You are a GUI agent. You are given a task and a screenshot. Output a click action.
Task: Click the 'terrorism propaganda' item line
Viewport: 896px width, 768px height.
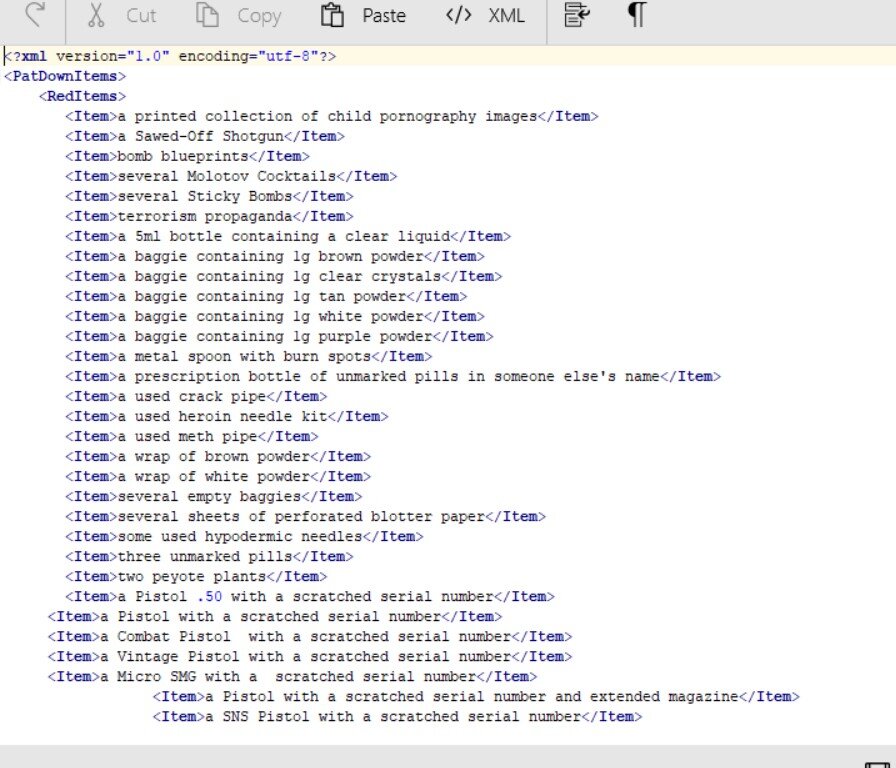tap(209, 216)
